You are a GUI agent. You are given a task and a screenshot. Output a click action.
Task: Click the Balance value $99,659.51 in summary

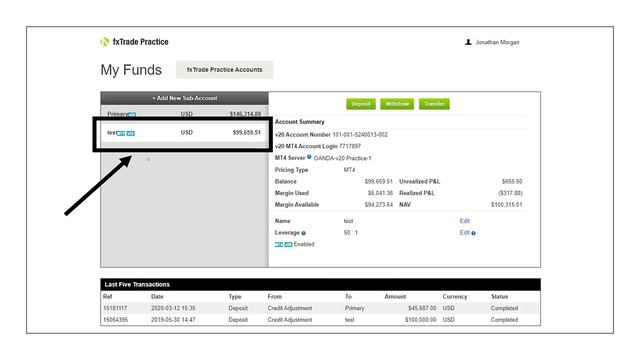click(379, 181)
